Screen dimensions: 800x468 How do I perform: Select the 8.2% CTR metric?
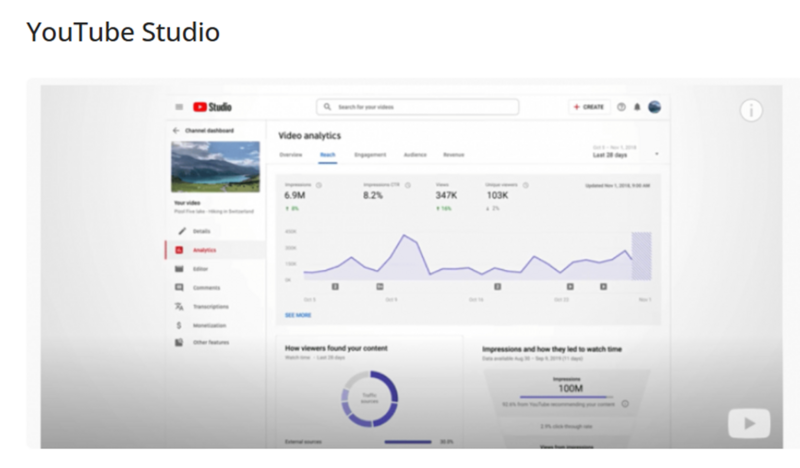click(373, 195)
